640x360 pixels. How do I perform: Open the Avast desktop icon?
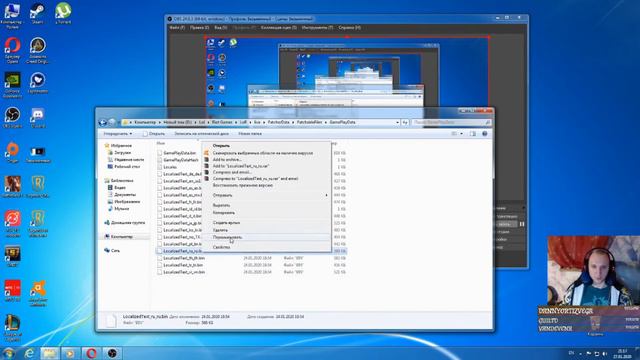pyautogui.click(x=38, y=293)
